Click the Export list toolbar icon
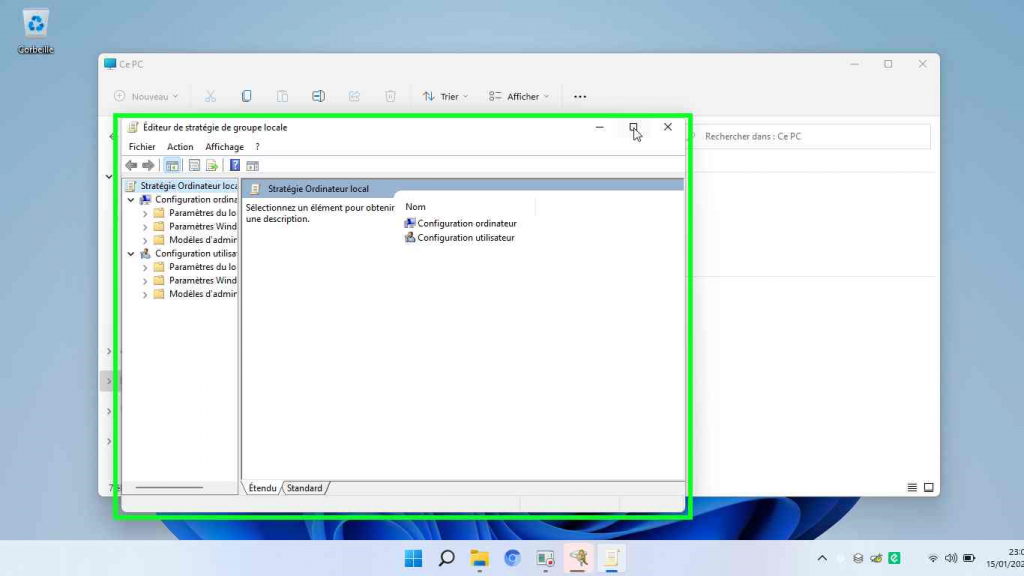Image resolution: width=1024 pixels, height=576 pixels. 212,166
